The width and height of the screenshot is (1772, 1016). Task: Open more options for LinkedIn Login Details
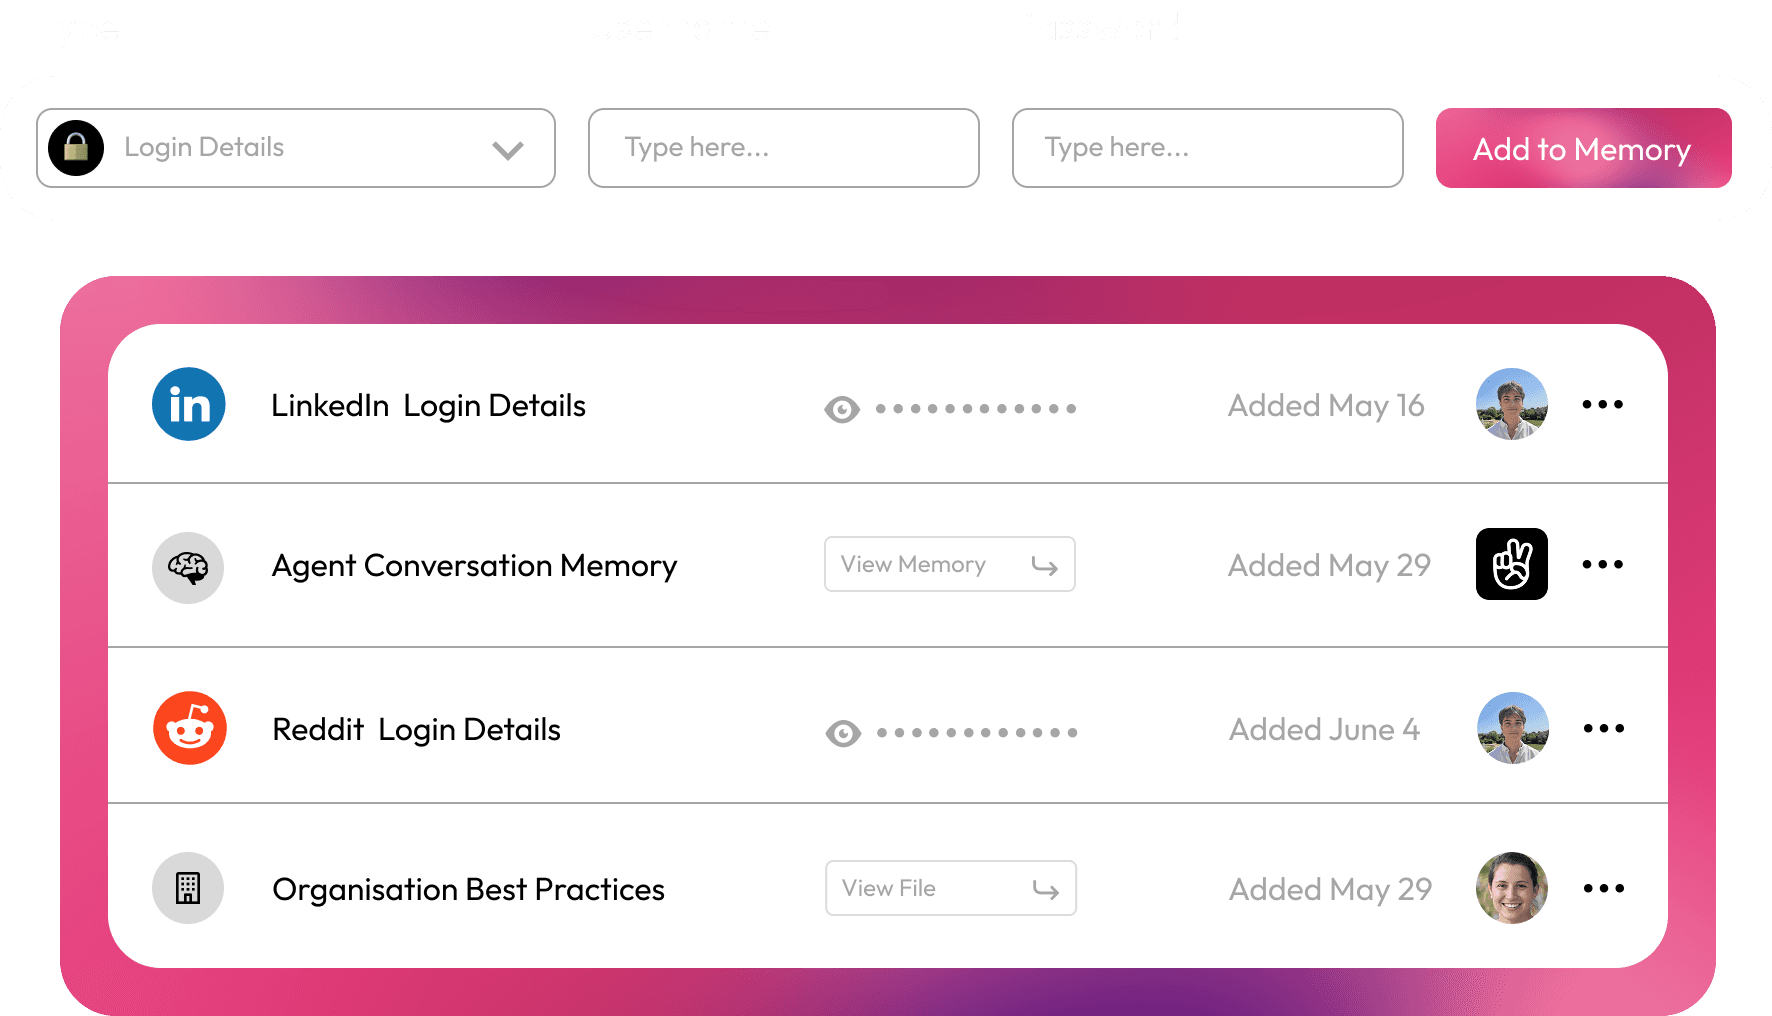[x=1602, y=405]
